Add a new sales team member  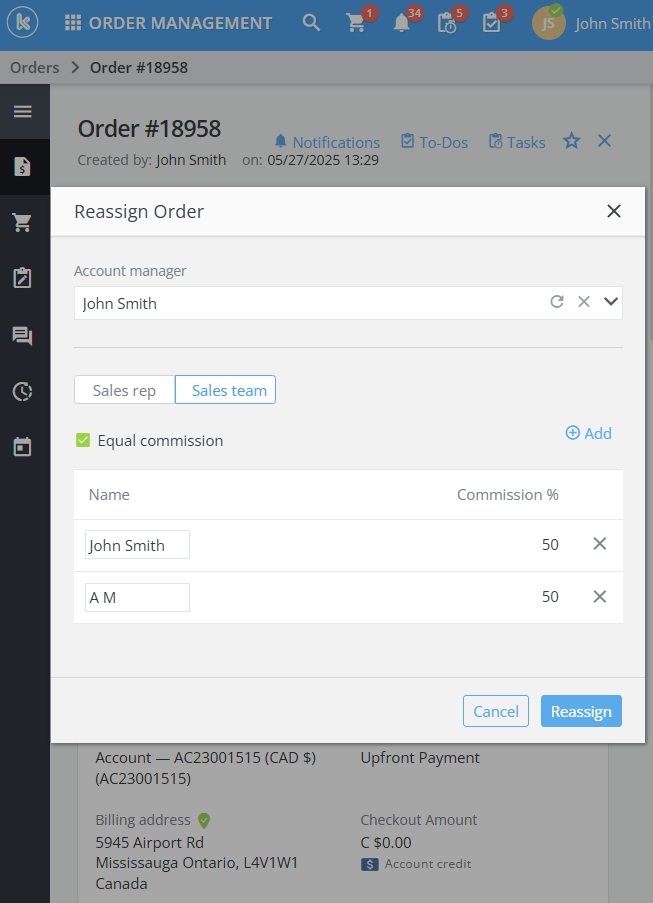pos(588,433)
